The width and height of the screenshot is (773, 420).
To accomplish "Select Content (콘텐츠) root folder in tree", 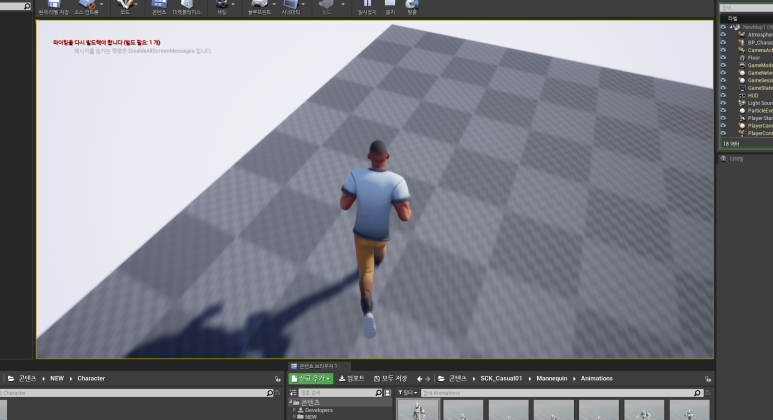I will point(310,403).
